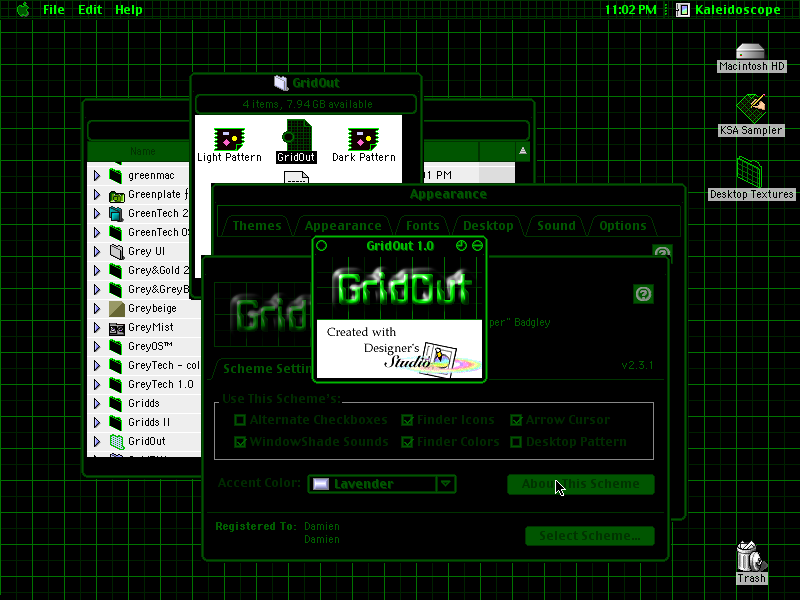Click the folder proxy icon in GridOut title bar

click(x=281, y=83)
